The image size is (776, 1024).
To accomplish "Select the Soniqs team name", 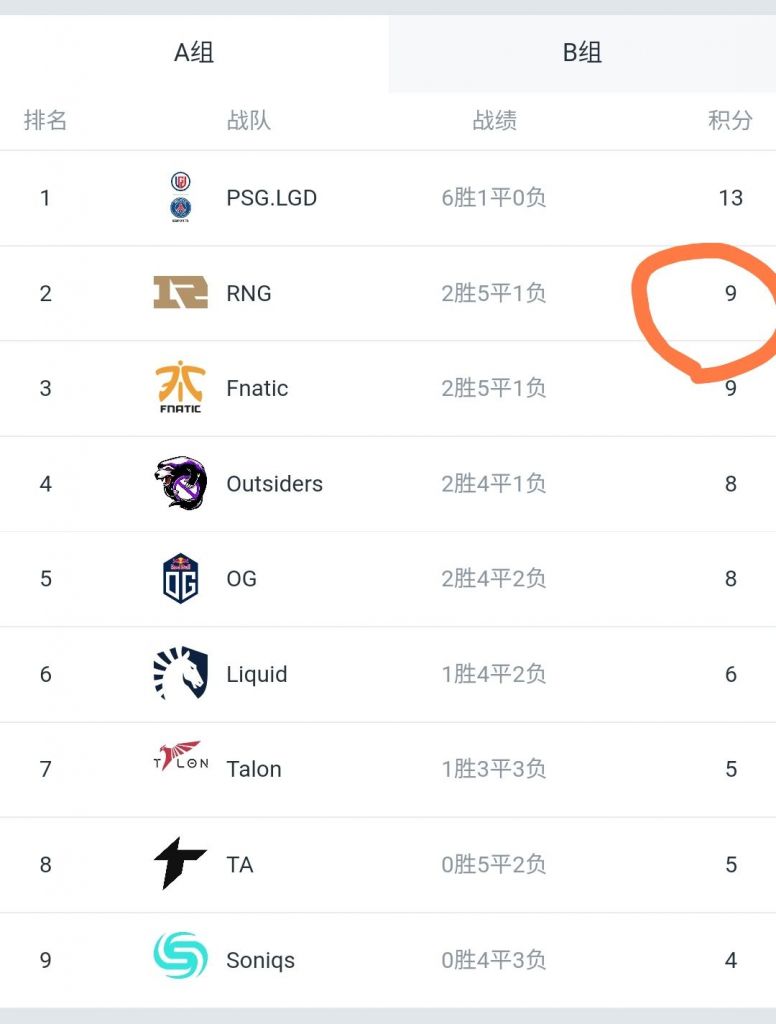I will coord(260,961).
